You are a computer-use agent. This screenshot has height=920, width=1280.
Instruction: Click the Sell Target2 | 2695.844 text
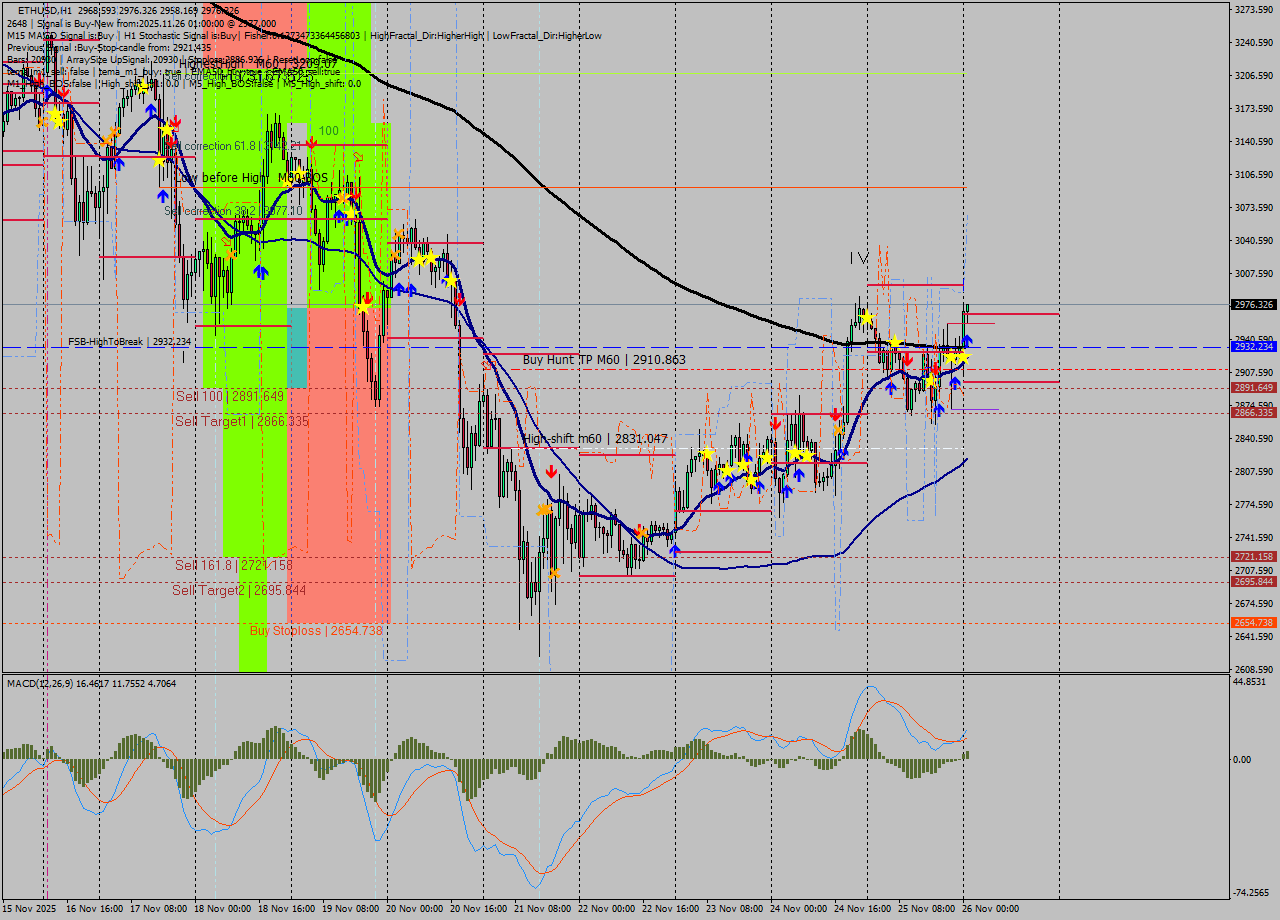(x=240, y=592)
